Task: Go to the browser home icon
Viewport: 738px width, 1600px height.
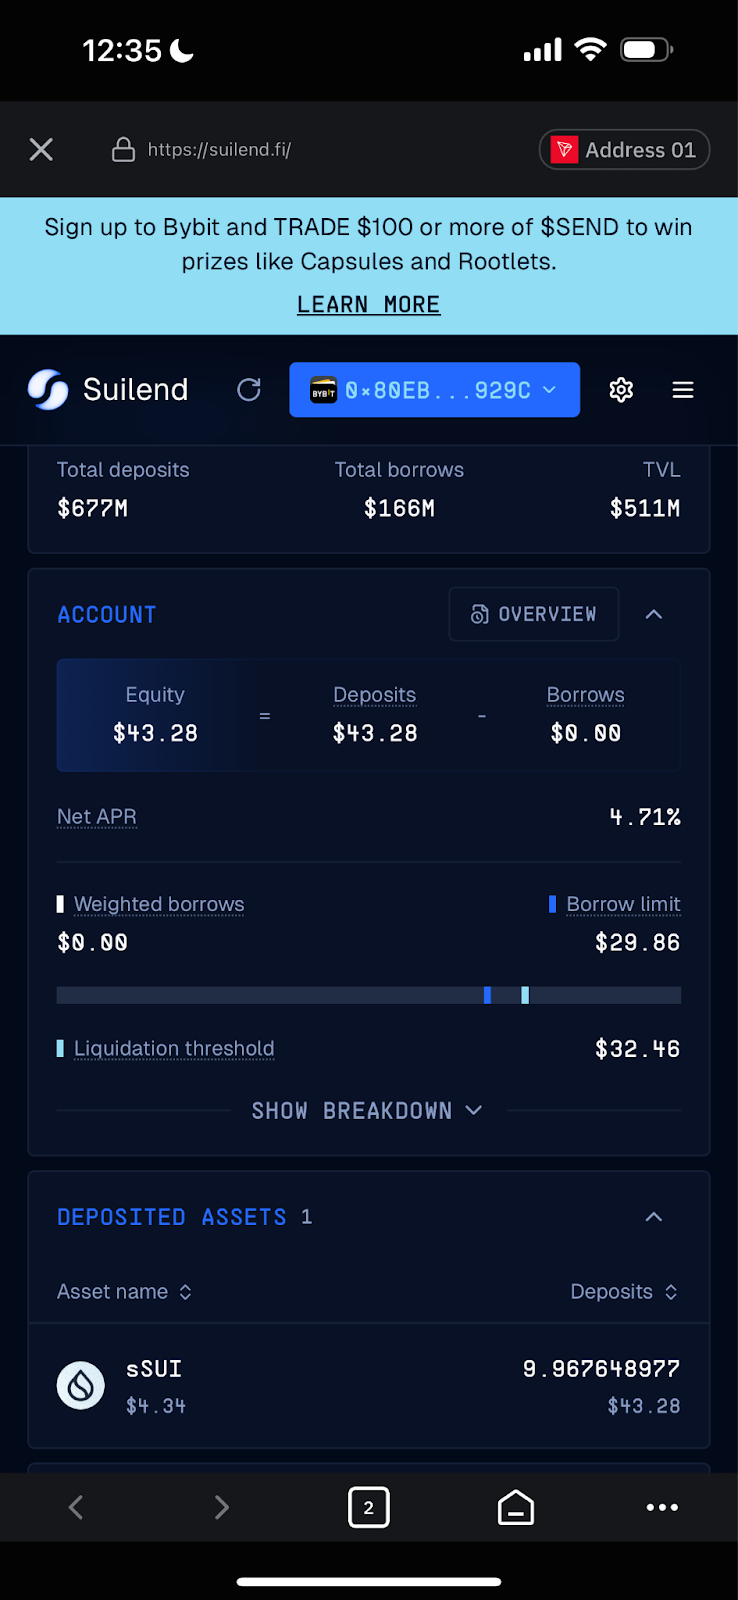Action: point(516,1507)
